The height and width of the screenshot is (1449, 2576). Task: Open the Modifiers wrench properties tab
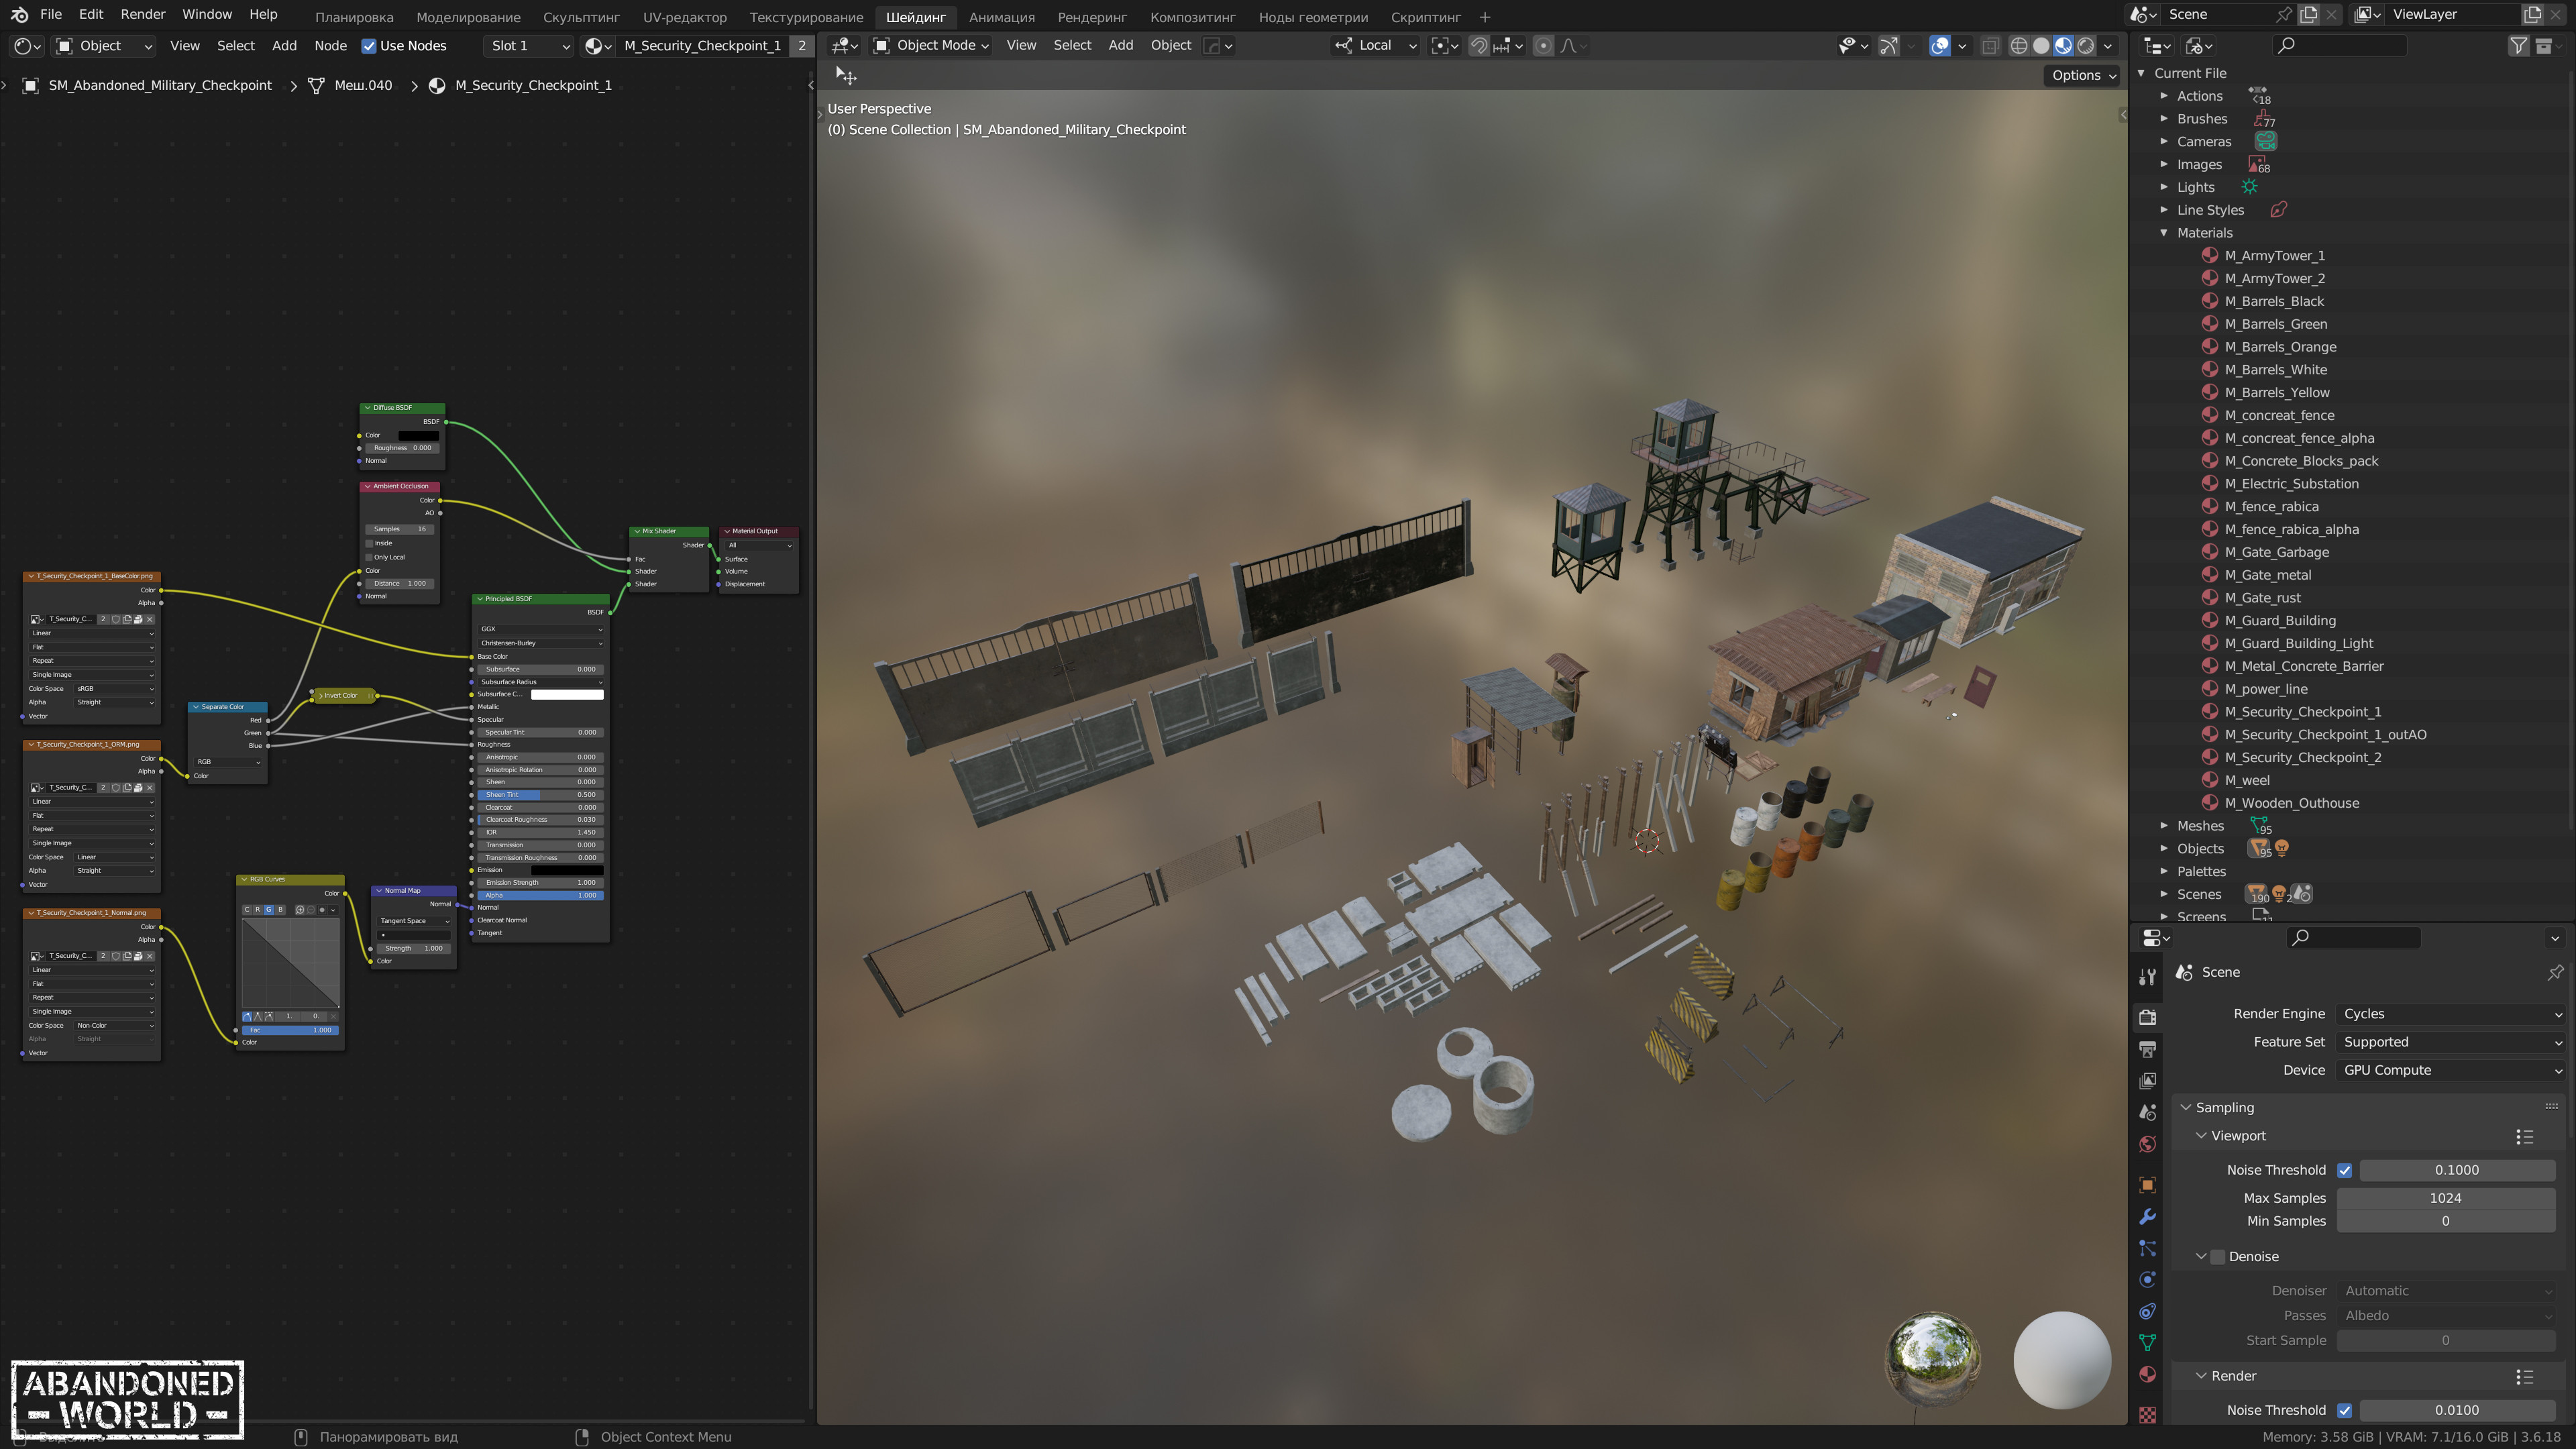coord(2147,1217)
